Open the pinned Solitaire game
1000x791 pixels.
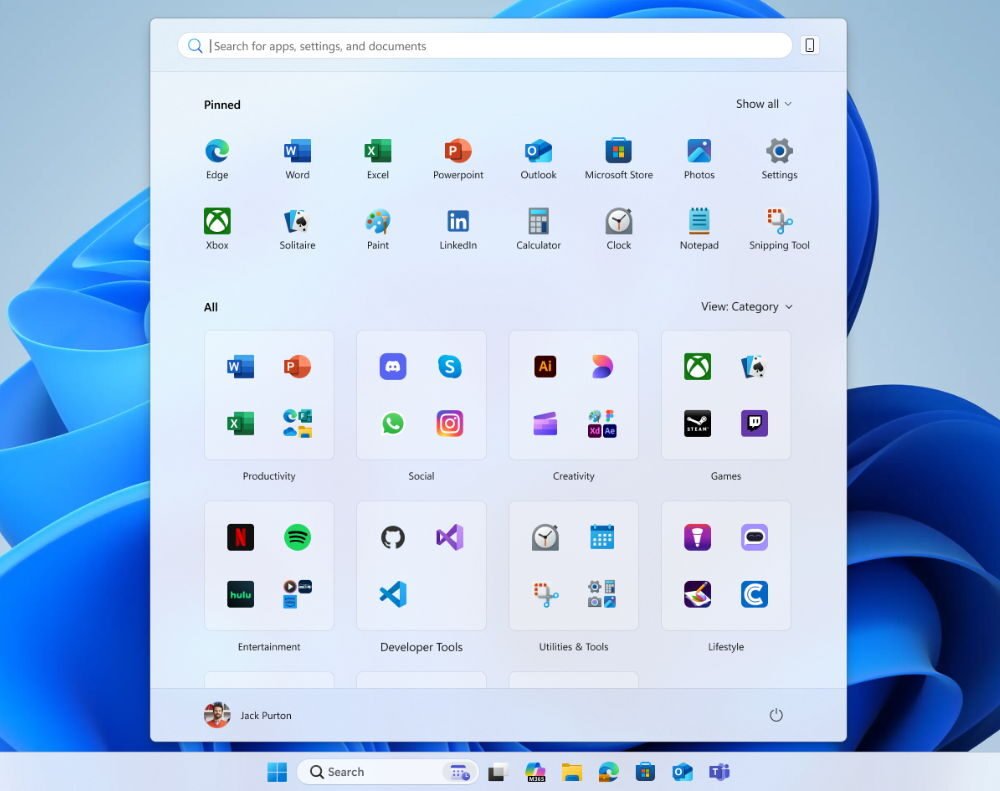(297, 221)
